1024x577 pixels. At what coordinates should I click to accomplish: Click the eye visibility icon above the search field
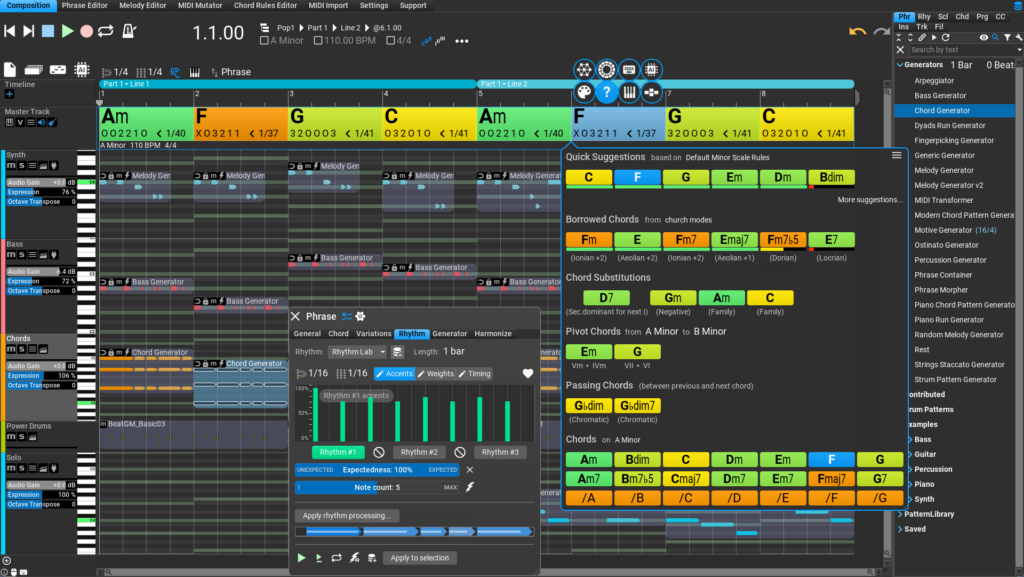(x=984, y=38)
